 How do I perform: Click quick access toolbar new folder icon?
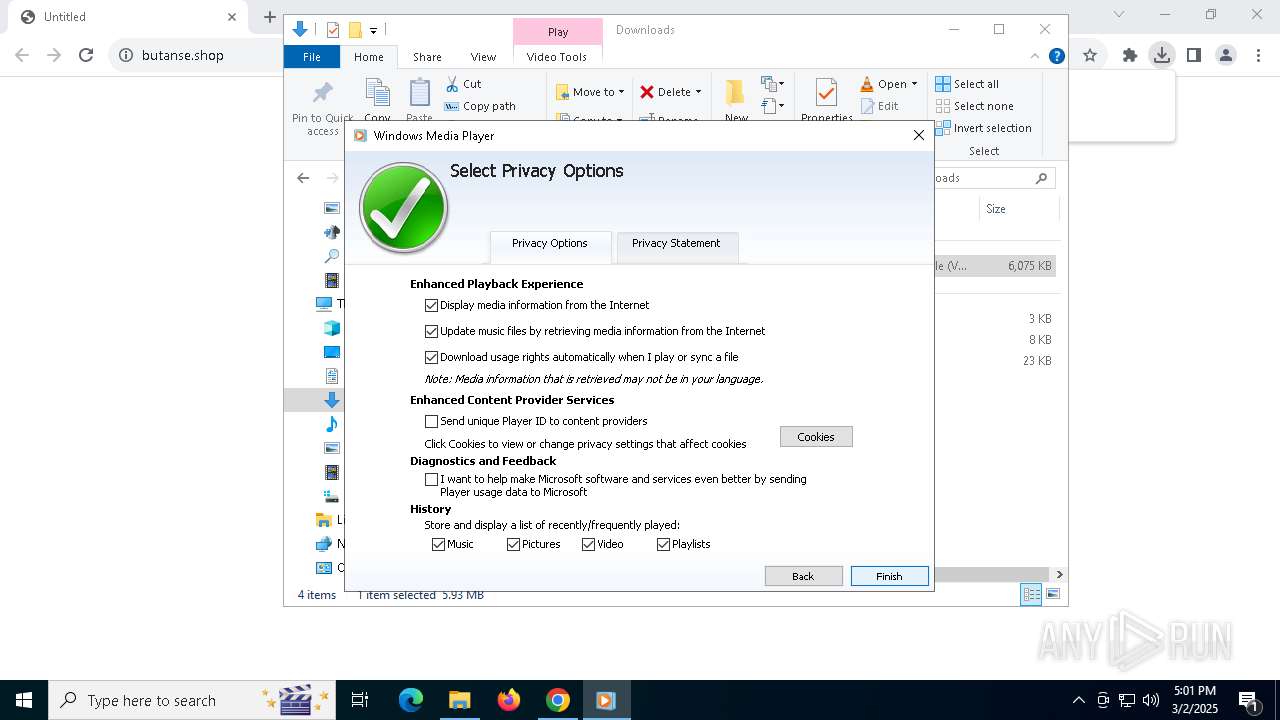click(355, 30)
